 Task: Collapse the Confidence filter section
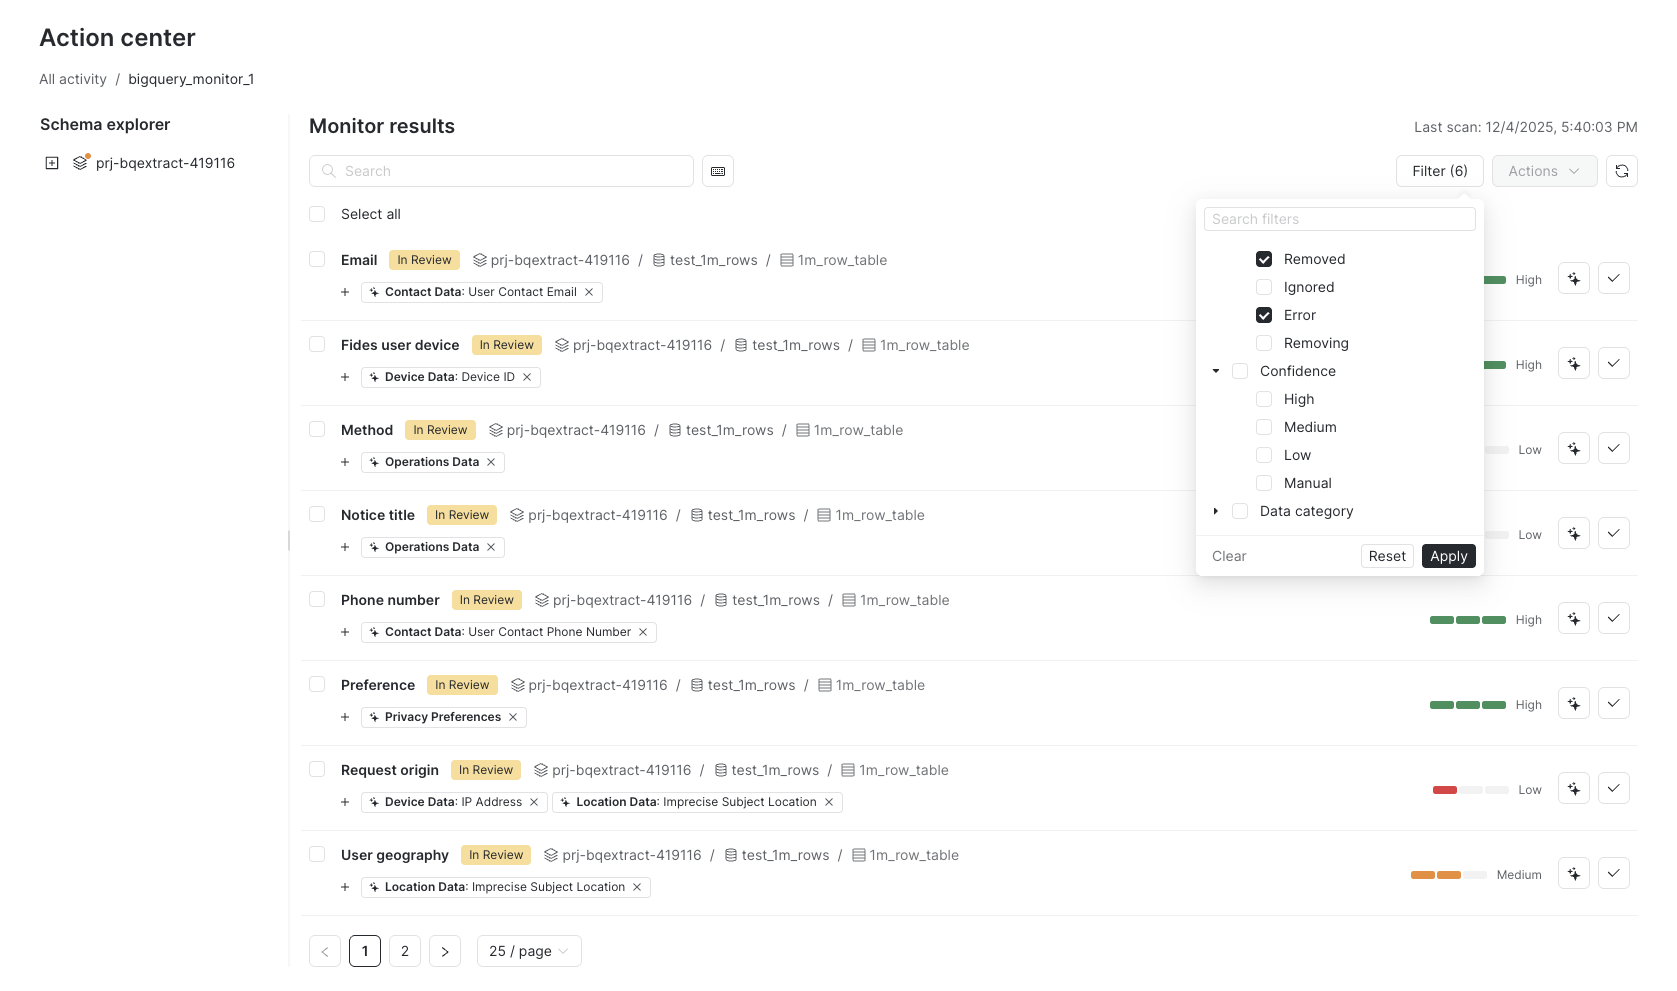(1216, 371)
